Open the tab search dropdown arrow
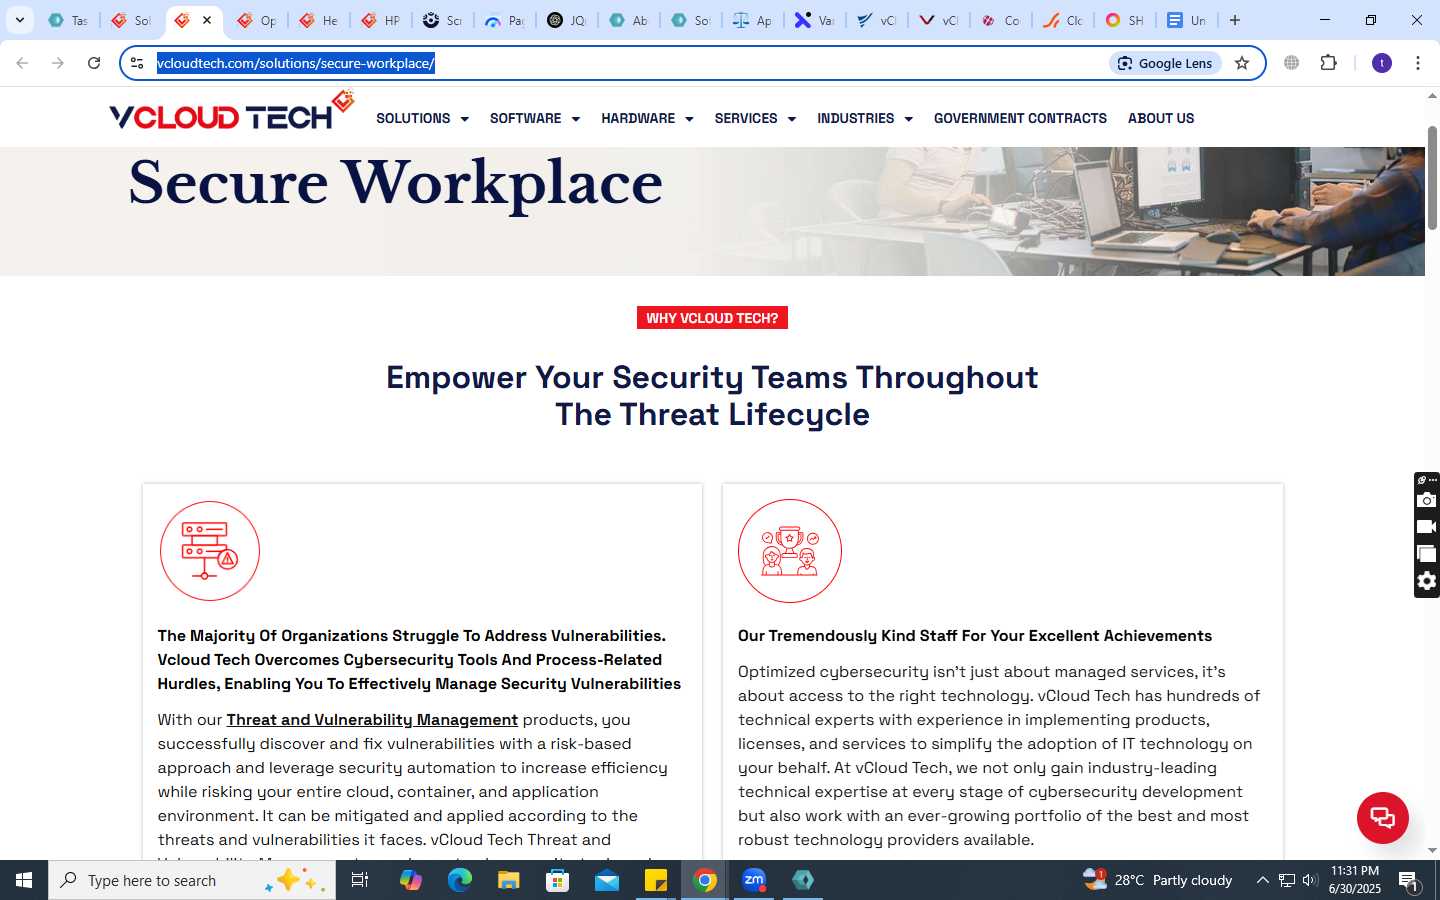Image resolution: width=1440 pixels, height=900 pixels. point(19,20)
